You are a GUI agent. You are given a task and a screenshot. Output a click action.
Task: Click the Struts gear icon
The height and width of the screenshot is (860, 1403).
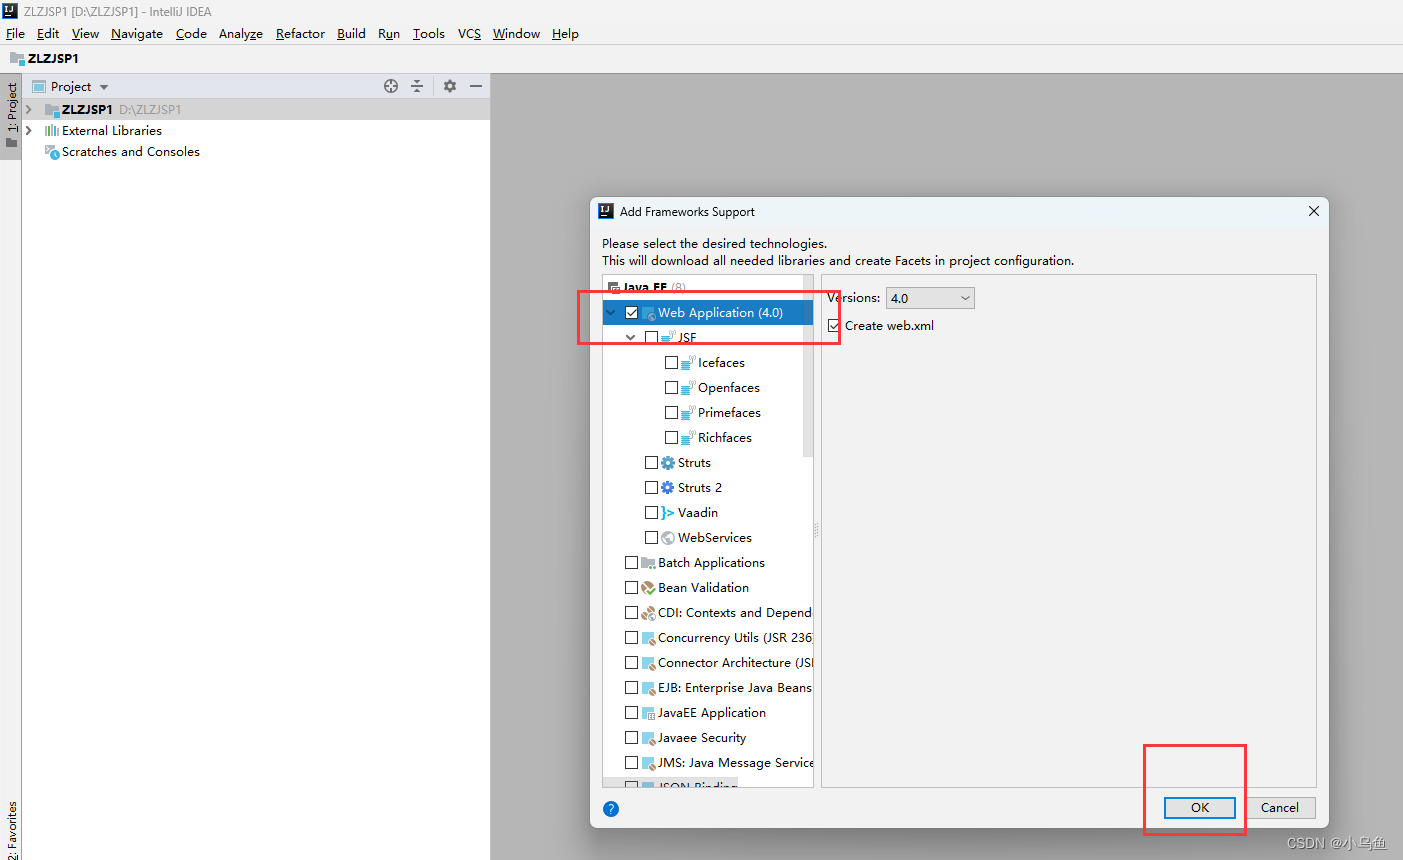tap(668, 463)
